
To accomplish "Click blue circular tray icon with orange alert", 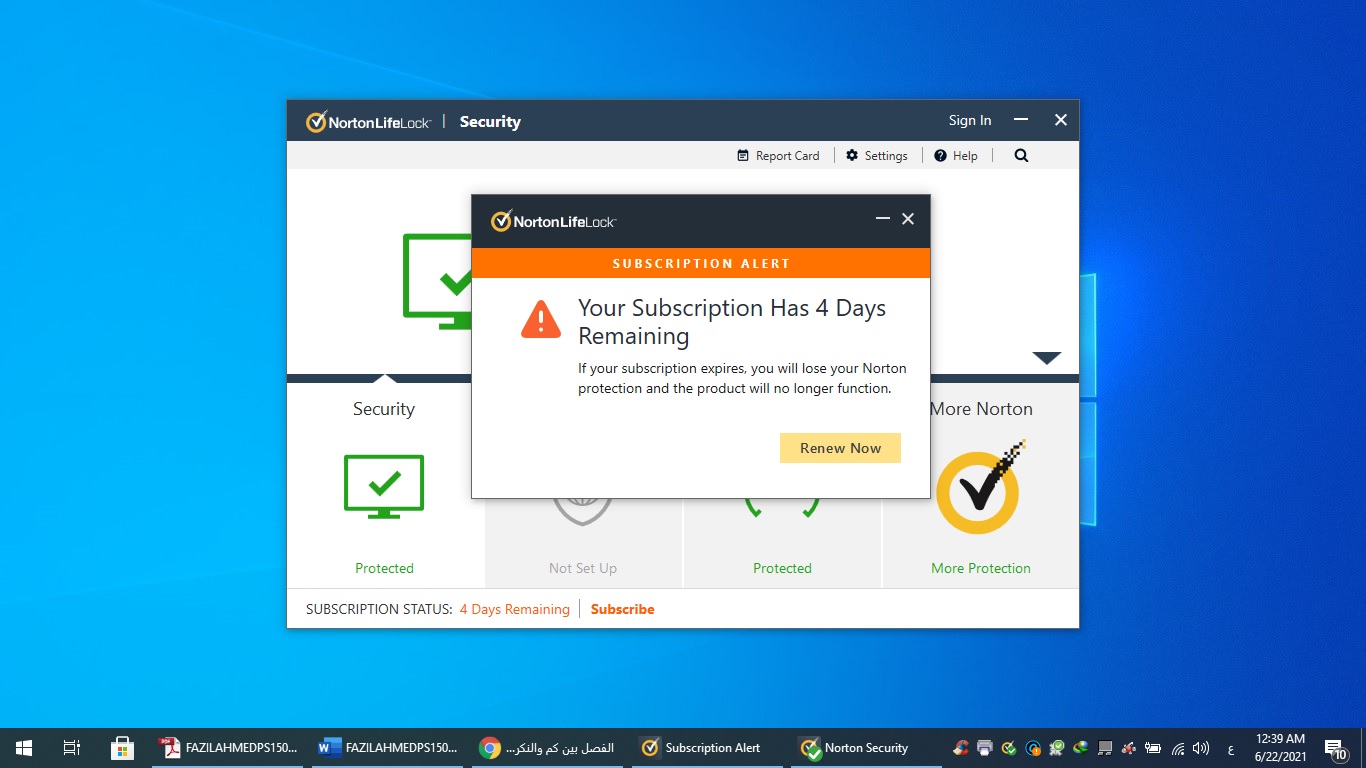I will click(1033, 748).
